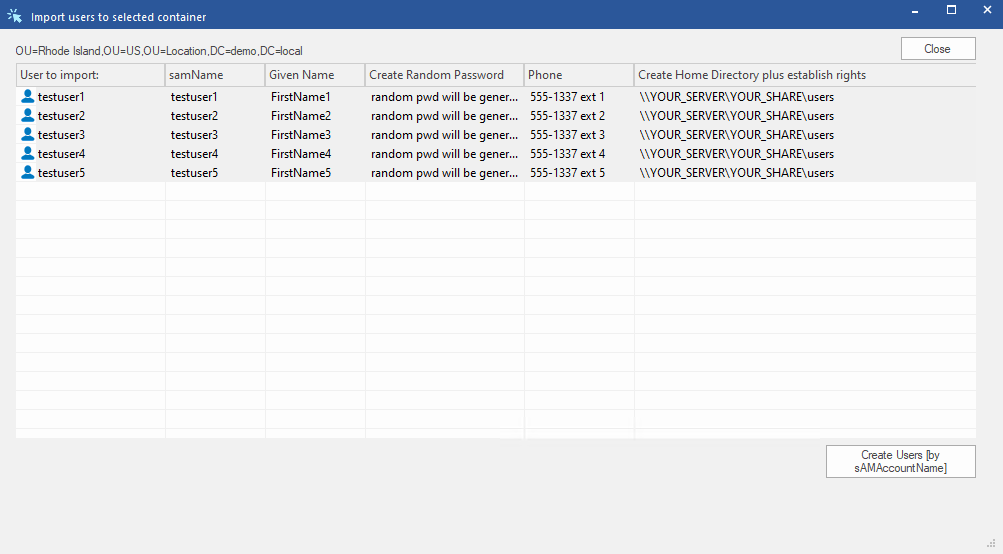Click Create Users by sAMAccountName button
1003x554 pixels.
coord(900,461)
